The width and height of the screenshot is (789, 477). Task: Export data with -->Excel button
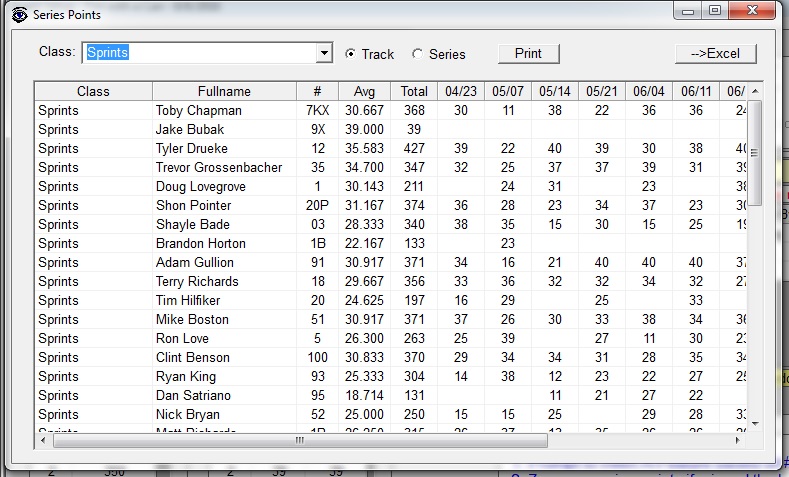pos(715,53)
